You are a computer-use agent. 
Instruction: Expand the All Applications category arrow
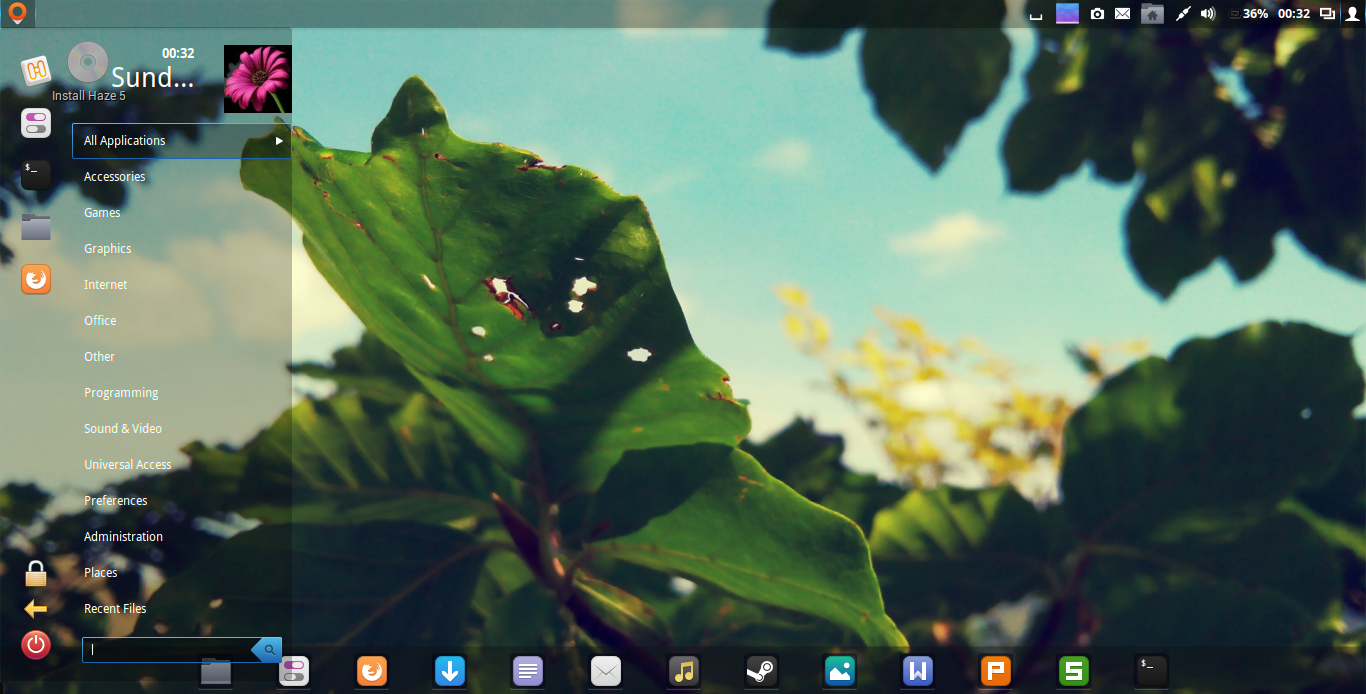[x=280, y=141]
